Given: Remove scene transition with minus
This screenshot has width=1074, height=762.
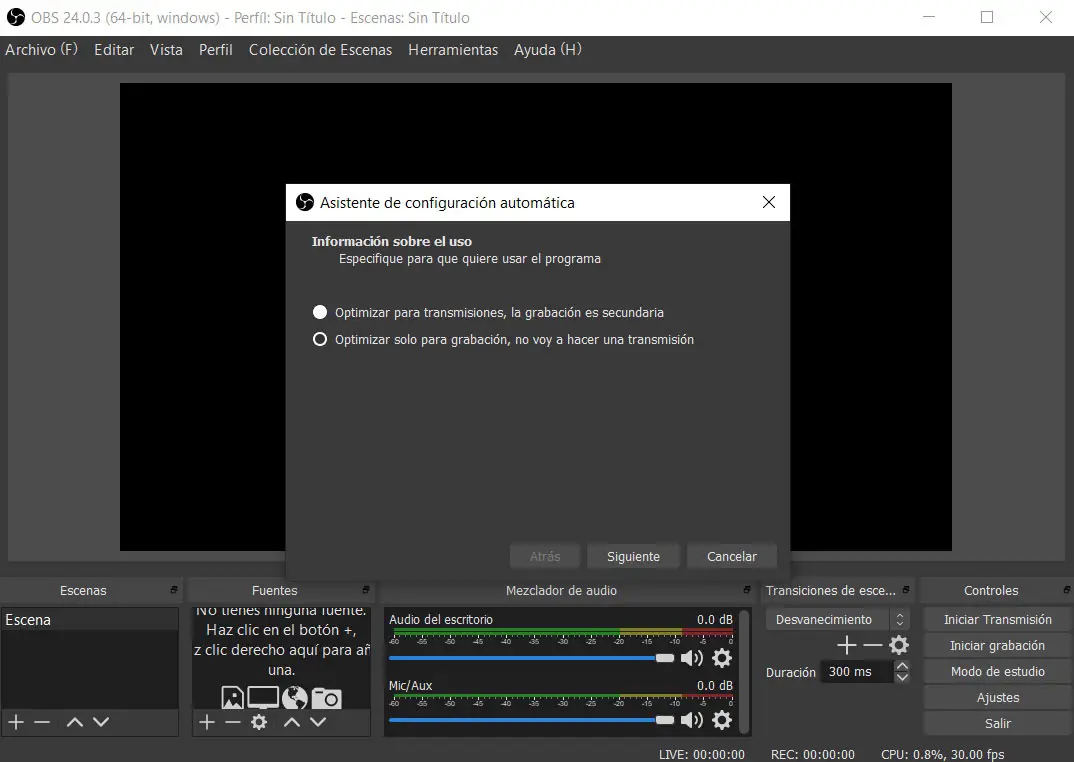Looking at the screenshot, I should click(873, 645).
